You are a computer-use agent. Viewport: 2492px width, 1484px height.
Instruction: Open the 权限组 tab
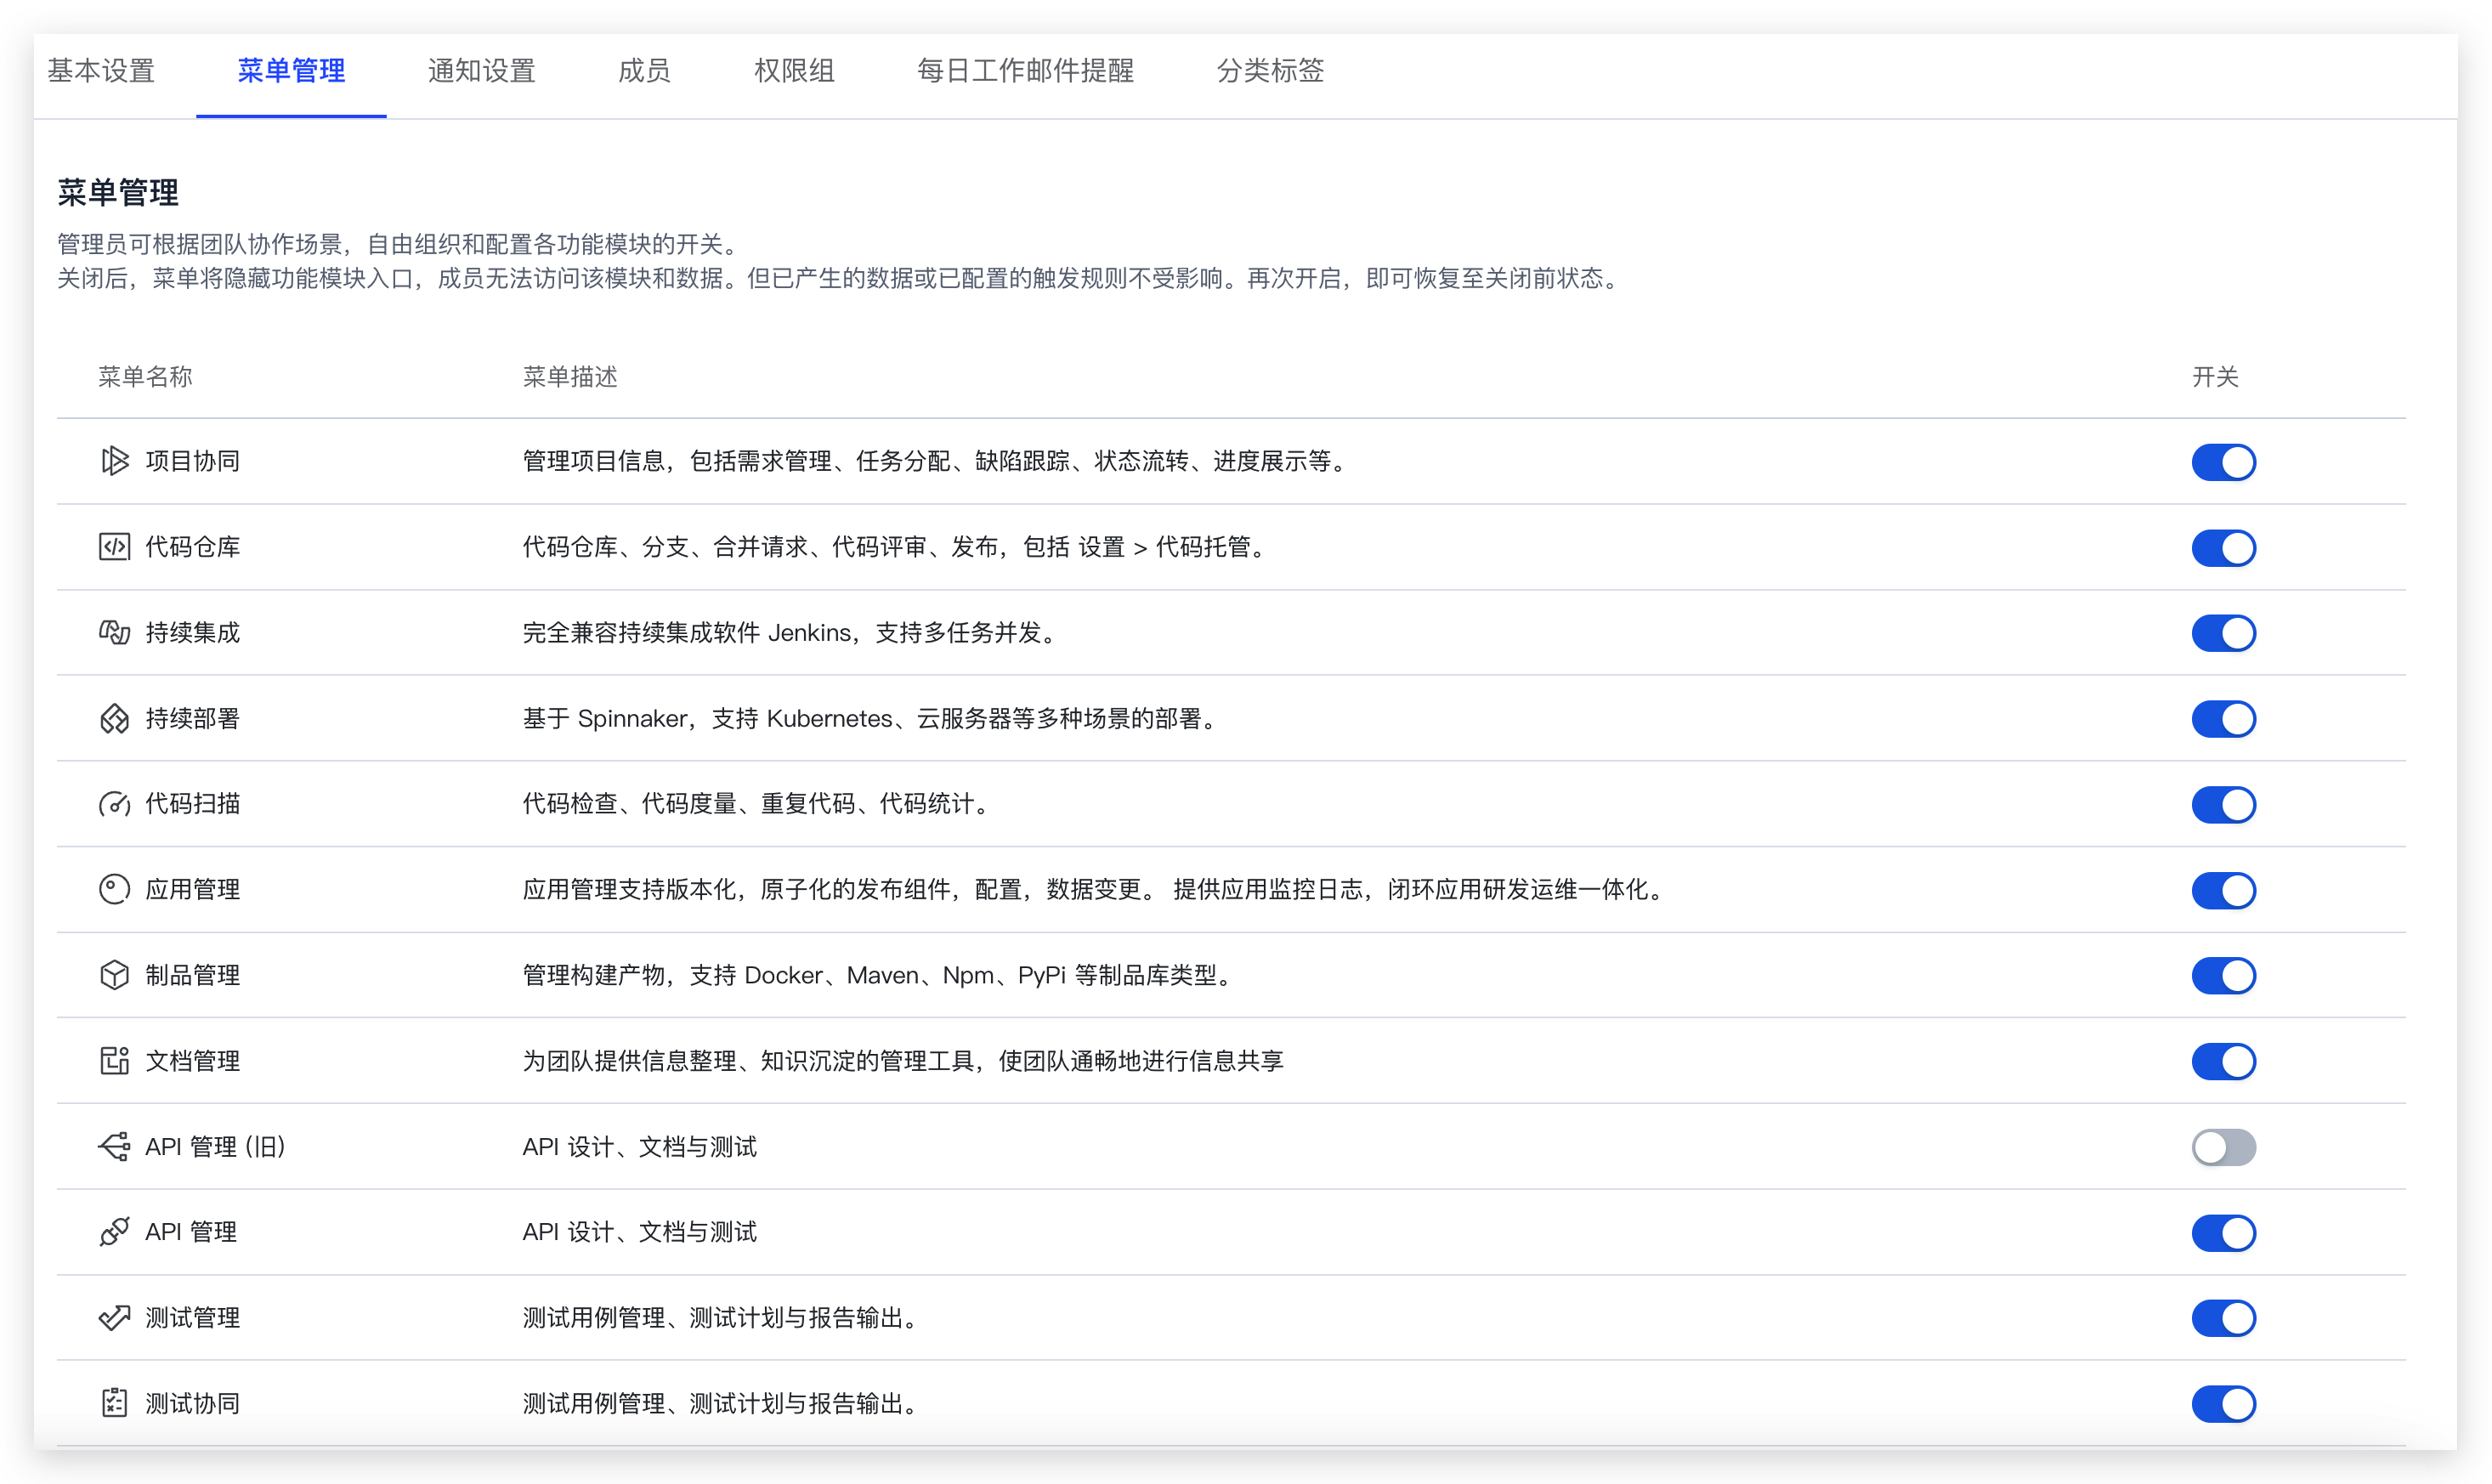click(x=795, y=70)
